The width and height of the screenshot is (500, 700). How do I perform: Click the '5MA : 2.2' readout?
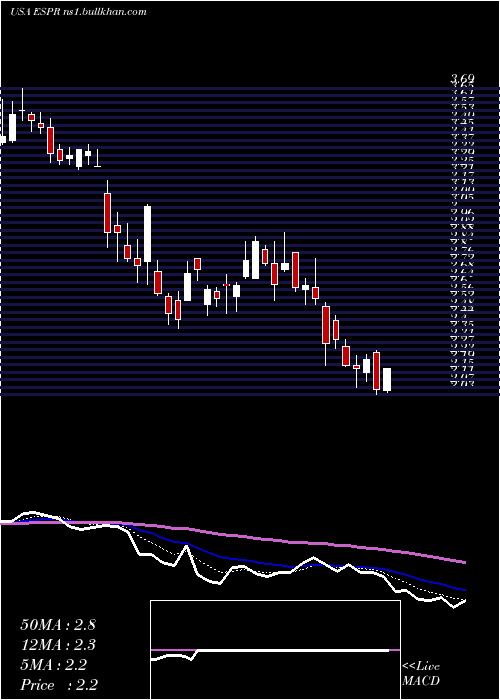pos(53,665)
